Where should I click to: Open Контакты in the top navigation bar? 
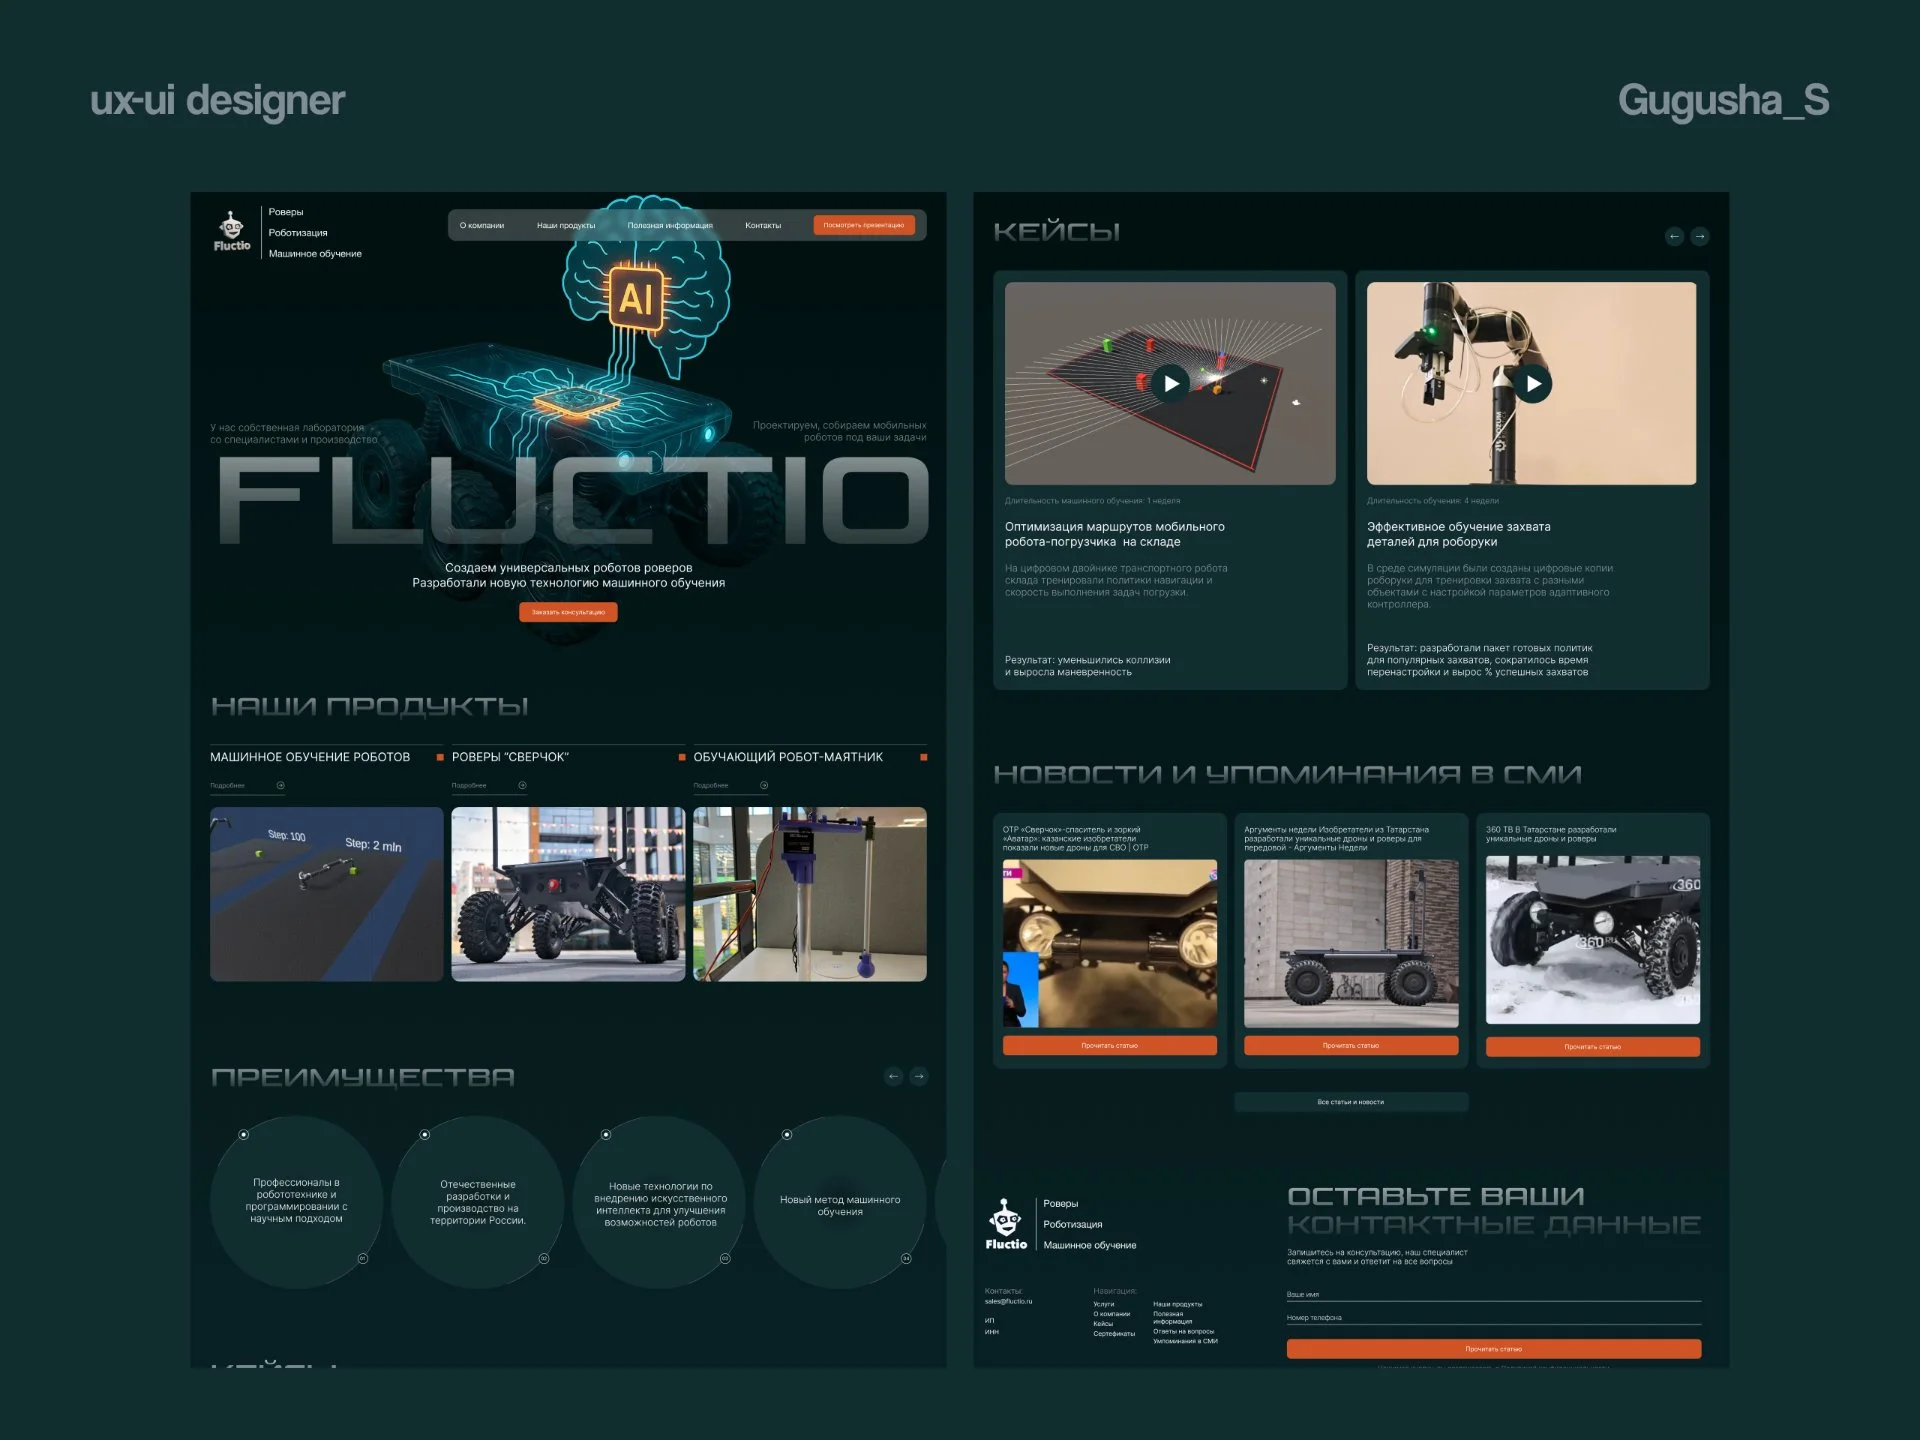tap(763, 226)
